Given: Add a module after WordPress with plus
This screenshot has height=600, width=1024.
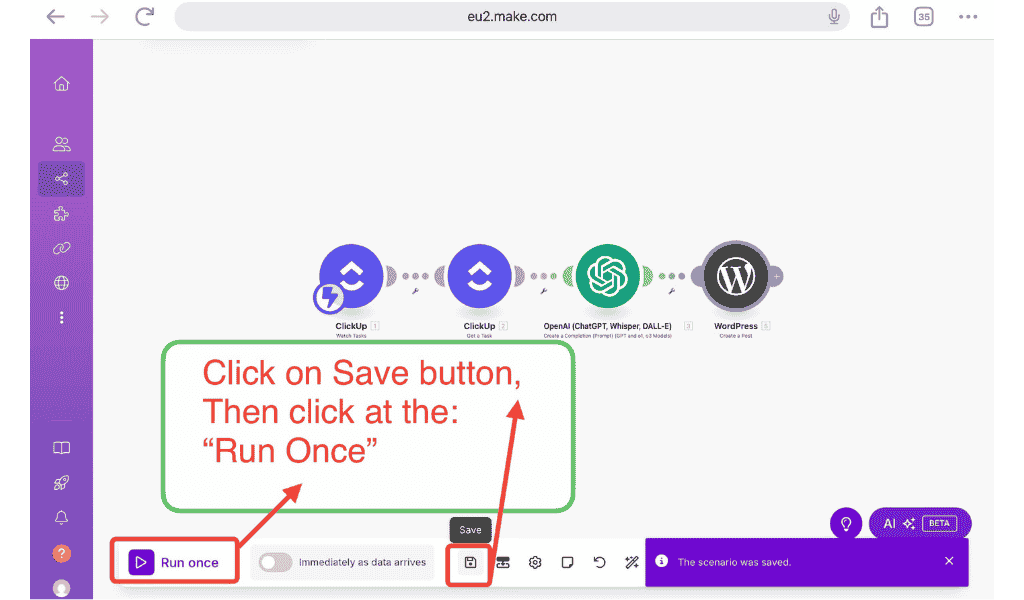Looking at the screenshot, I should [x=776, y=277].
